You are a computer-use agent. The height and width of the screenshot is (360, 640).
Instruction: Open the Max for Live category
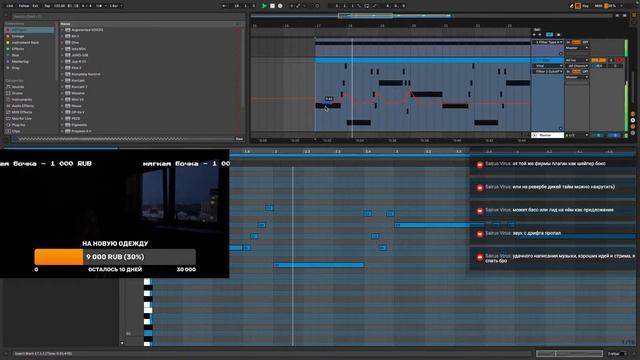point(21,118)
